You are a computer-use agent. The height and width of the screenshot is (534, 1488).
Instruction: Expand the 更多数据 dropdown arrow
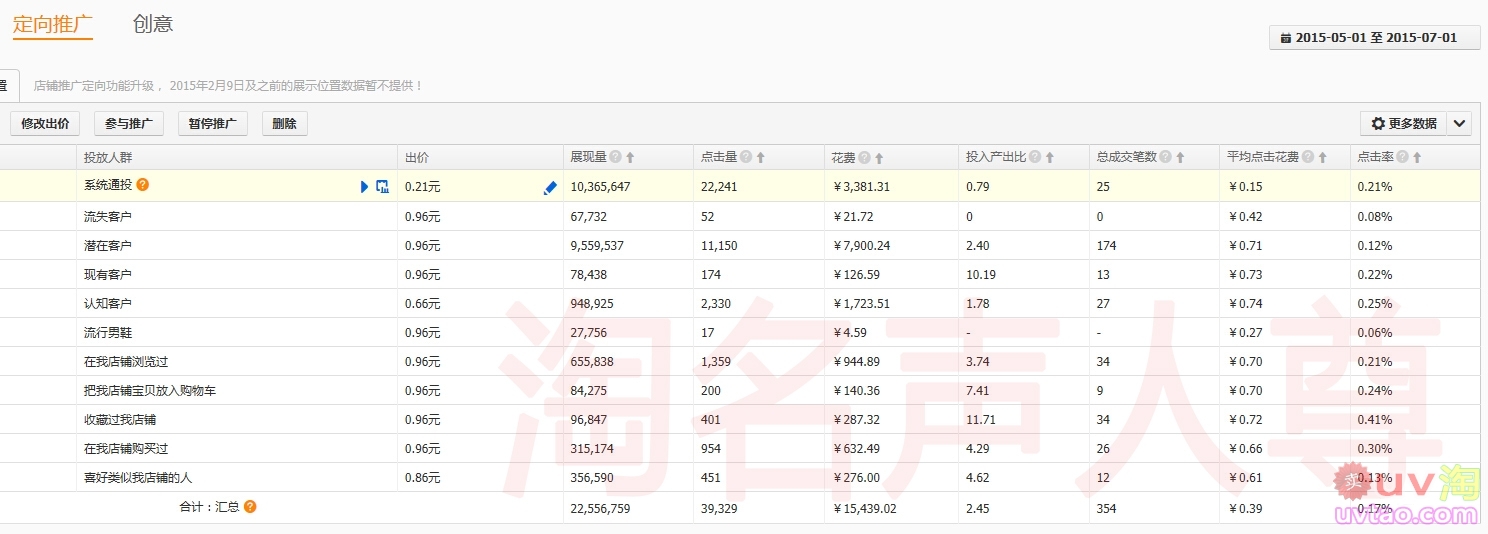click(1459, 124)
